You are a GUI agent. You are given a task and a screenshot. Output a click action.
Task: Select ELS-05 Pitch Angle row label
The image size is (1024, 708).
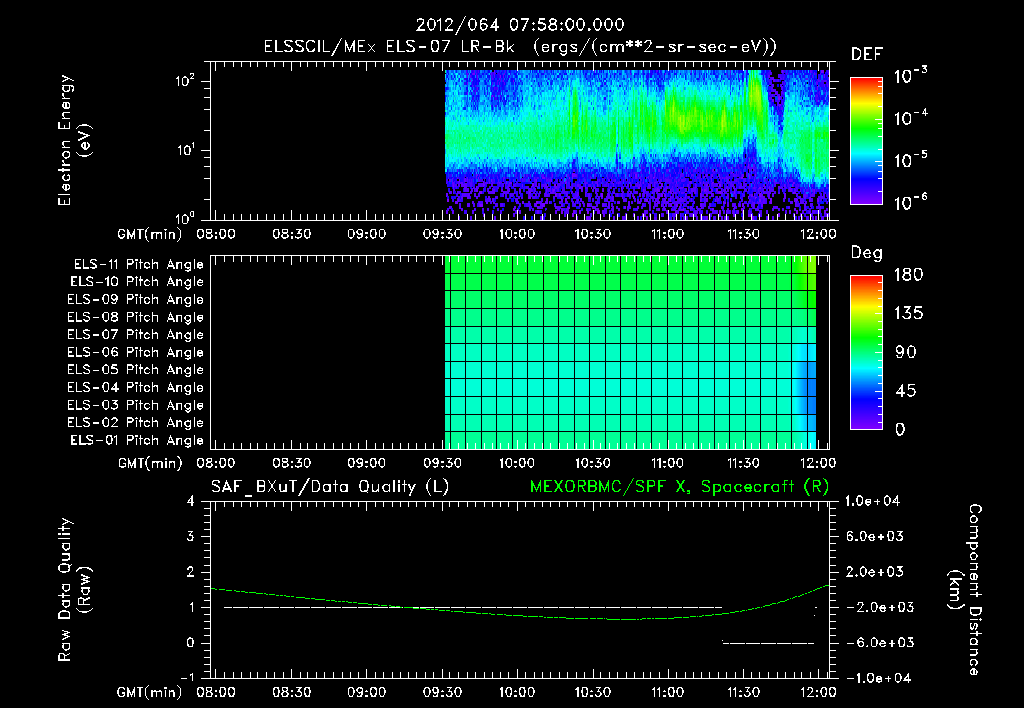click(135, 370)
